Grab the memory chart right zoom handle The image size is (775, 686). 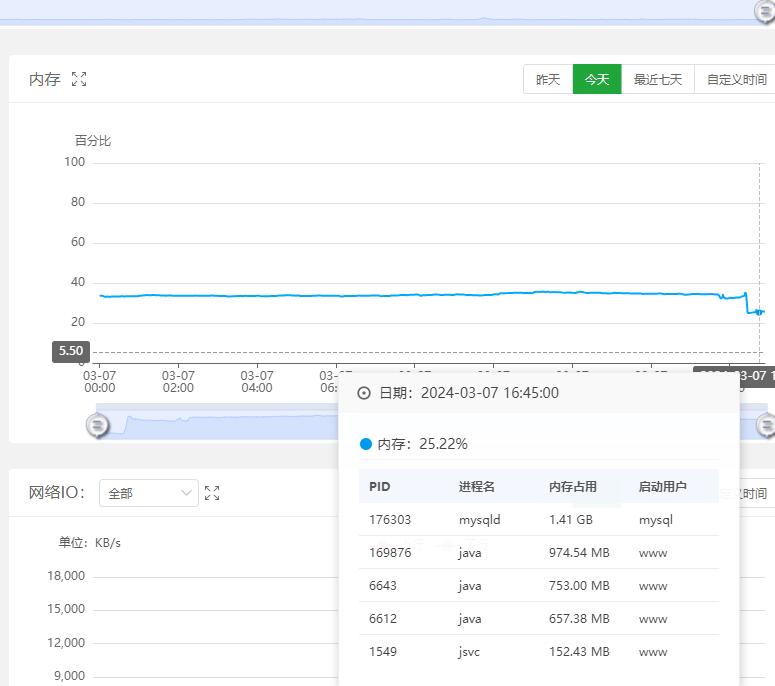(x=767, y=426)
